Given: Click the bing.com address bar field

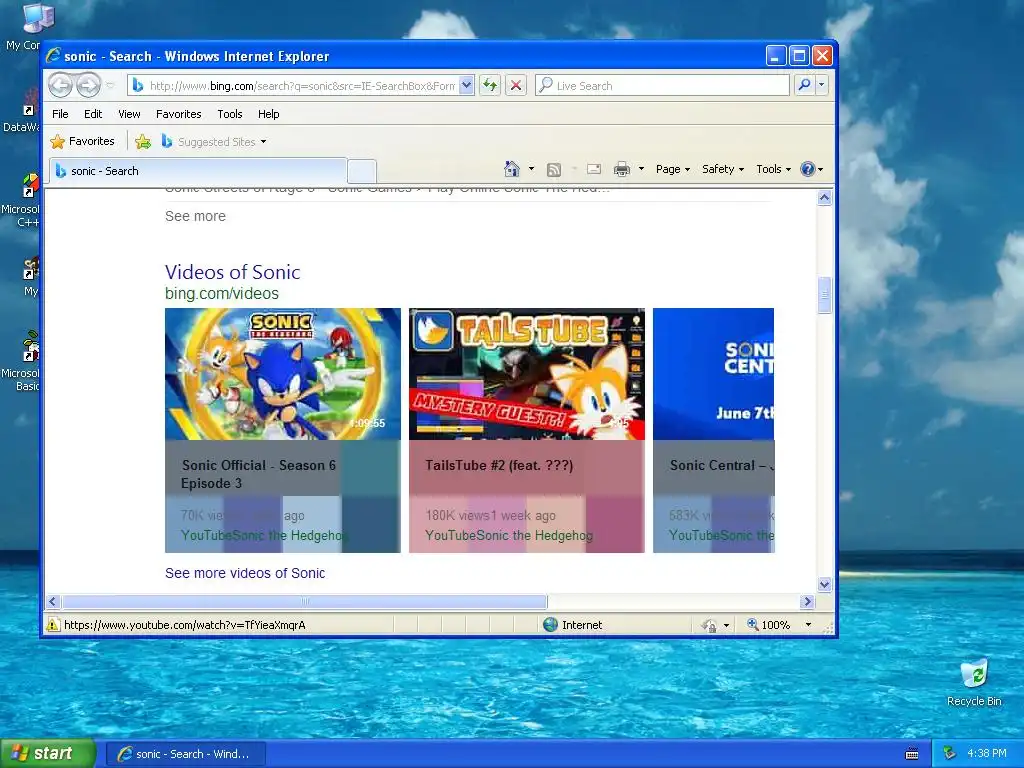Looking at the screenshot, I should pyautogui.click(x=294, y=86).
